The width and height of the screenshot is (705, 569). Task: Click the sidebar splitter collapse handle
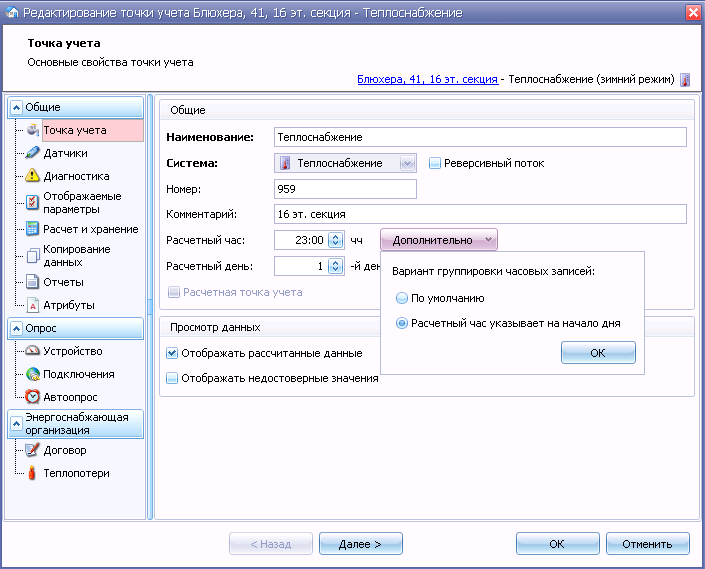click(x=150, y=307)
